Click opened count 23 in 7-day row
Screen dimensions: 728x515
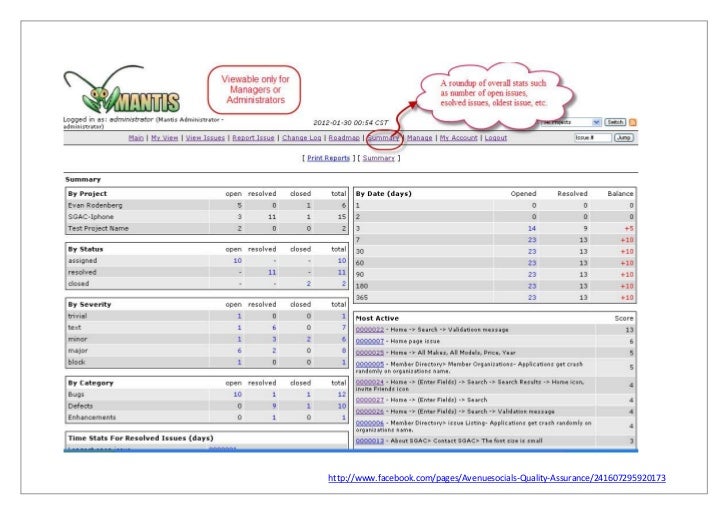(x=532, y=240)
